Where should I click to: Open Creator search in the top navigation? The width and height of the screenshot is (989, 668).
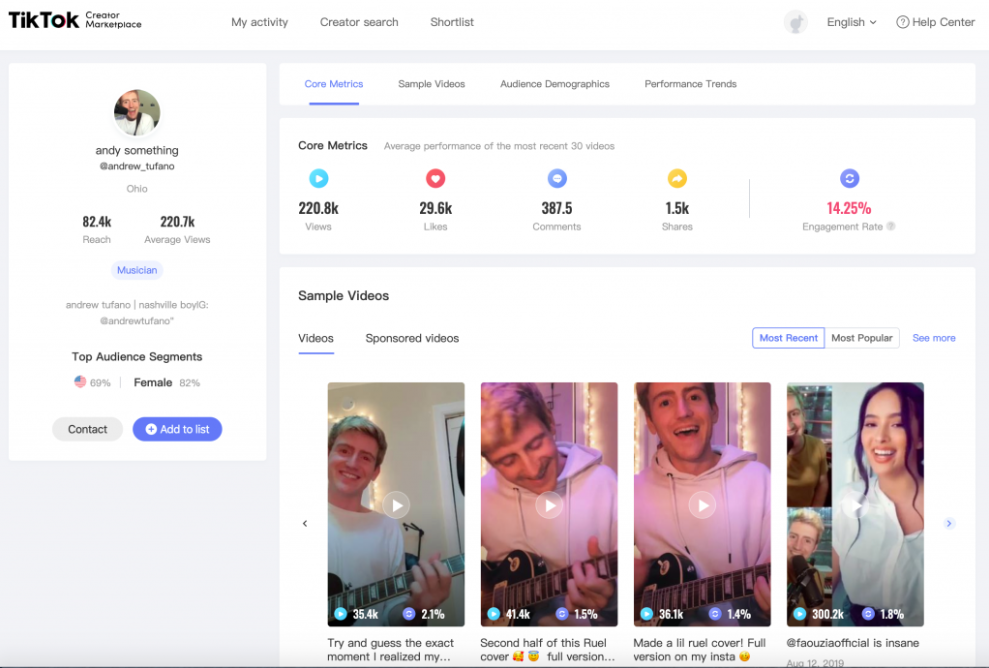[359, 22]
